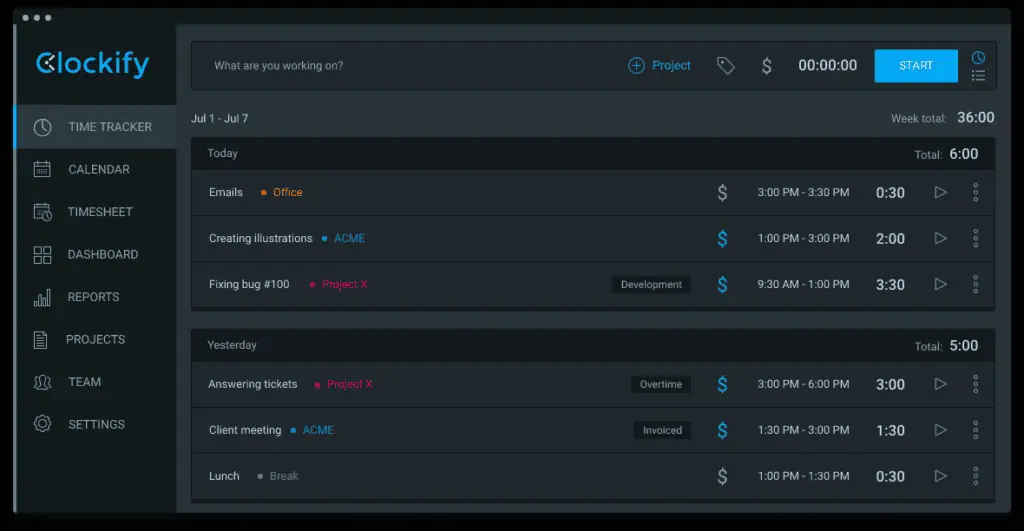Open the Calendar sidebar item

(95, 169)
